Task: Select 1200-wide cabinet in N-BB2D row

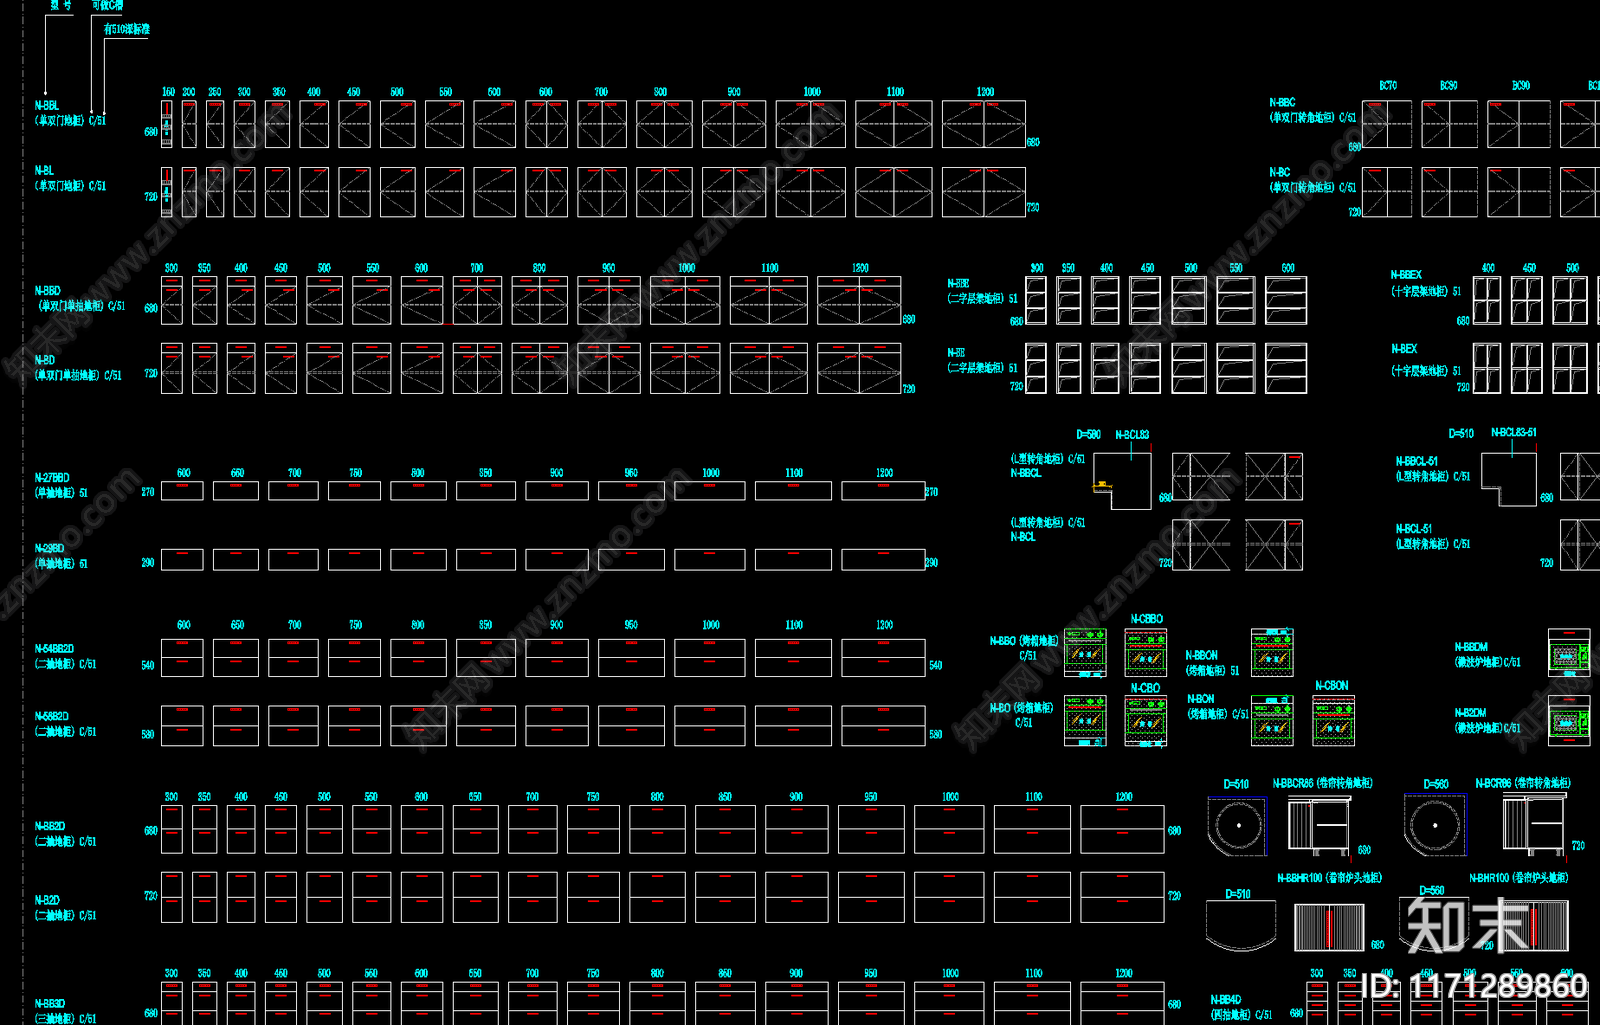Action: click(x=1122, y=829)
